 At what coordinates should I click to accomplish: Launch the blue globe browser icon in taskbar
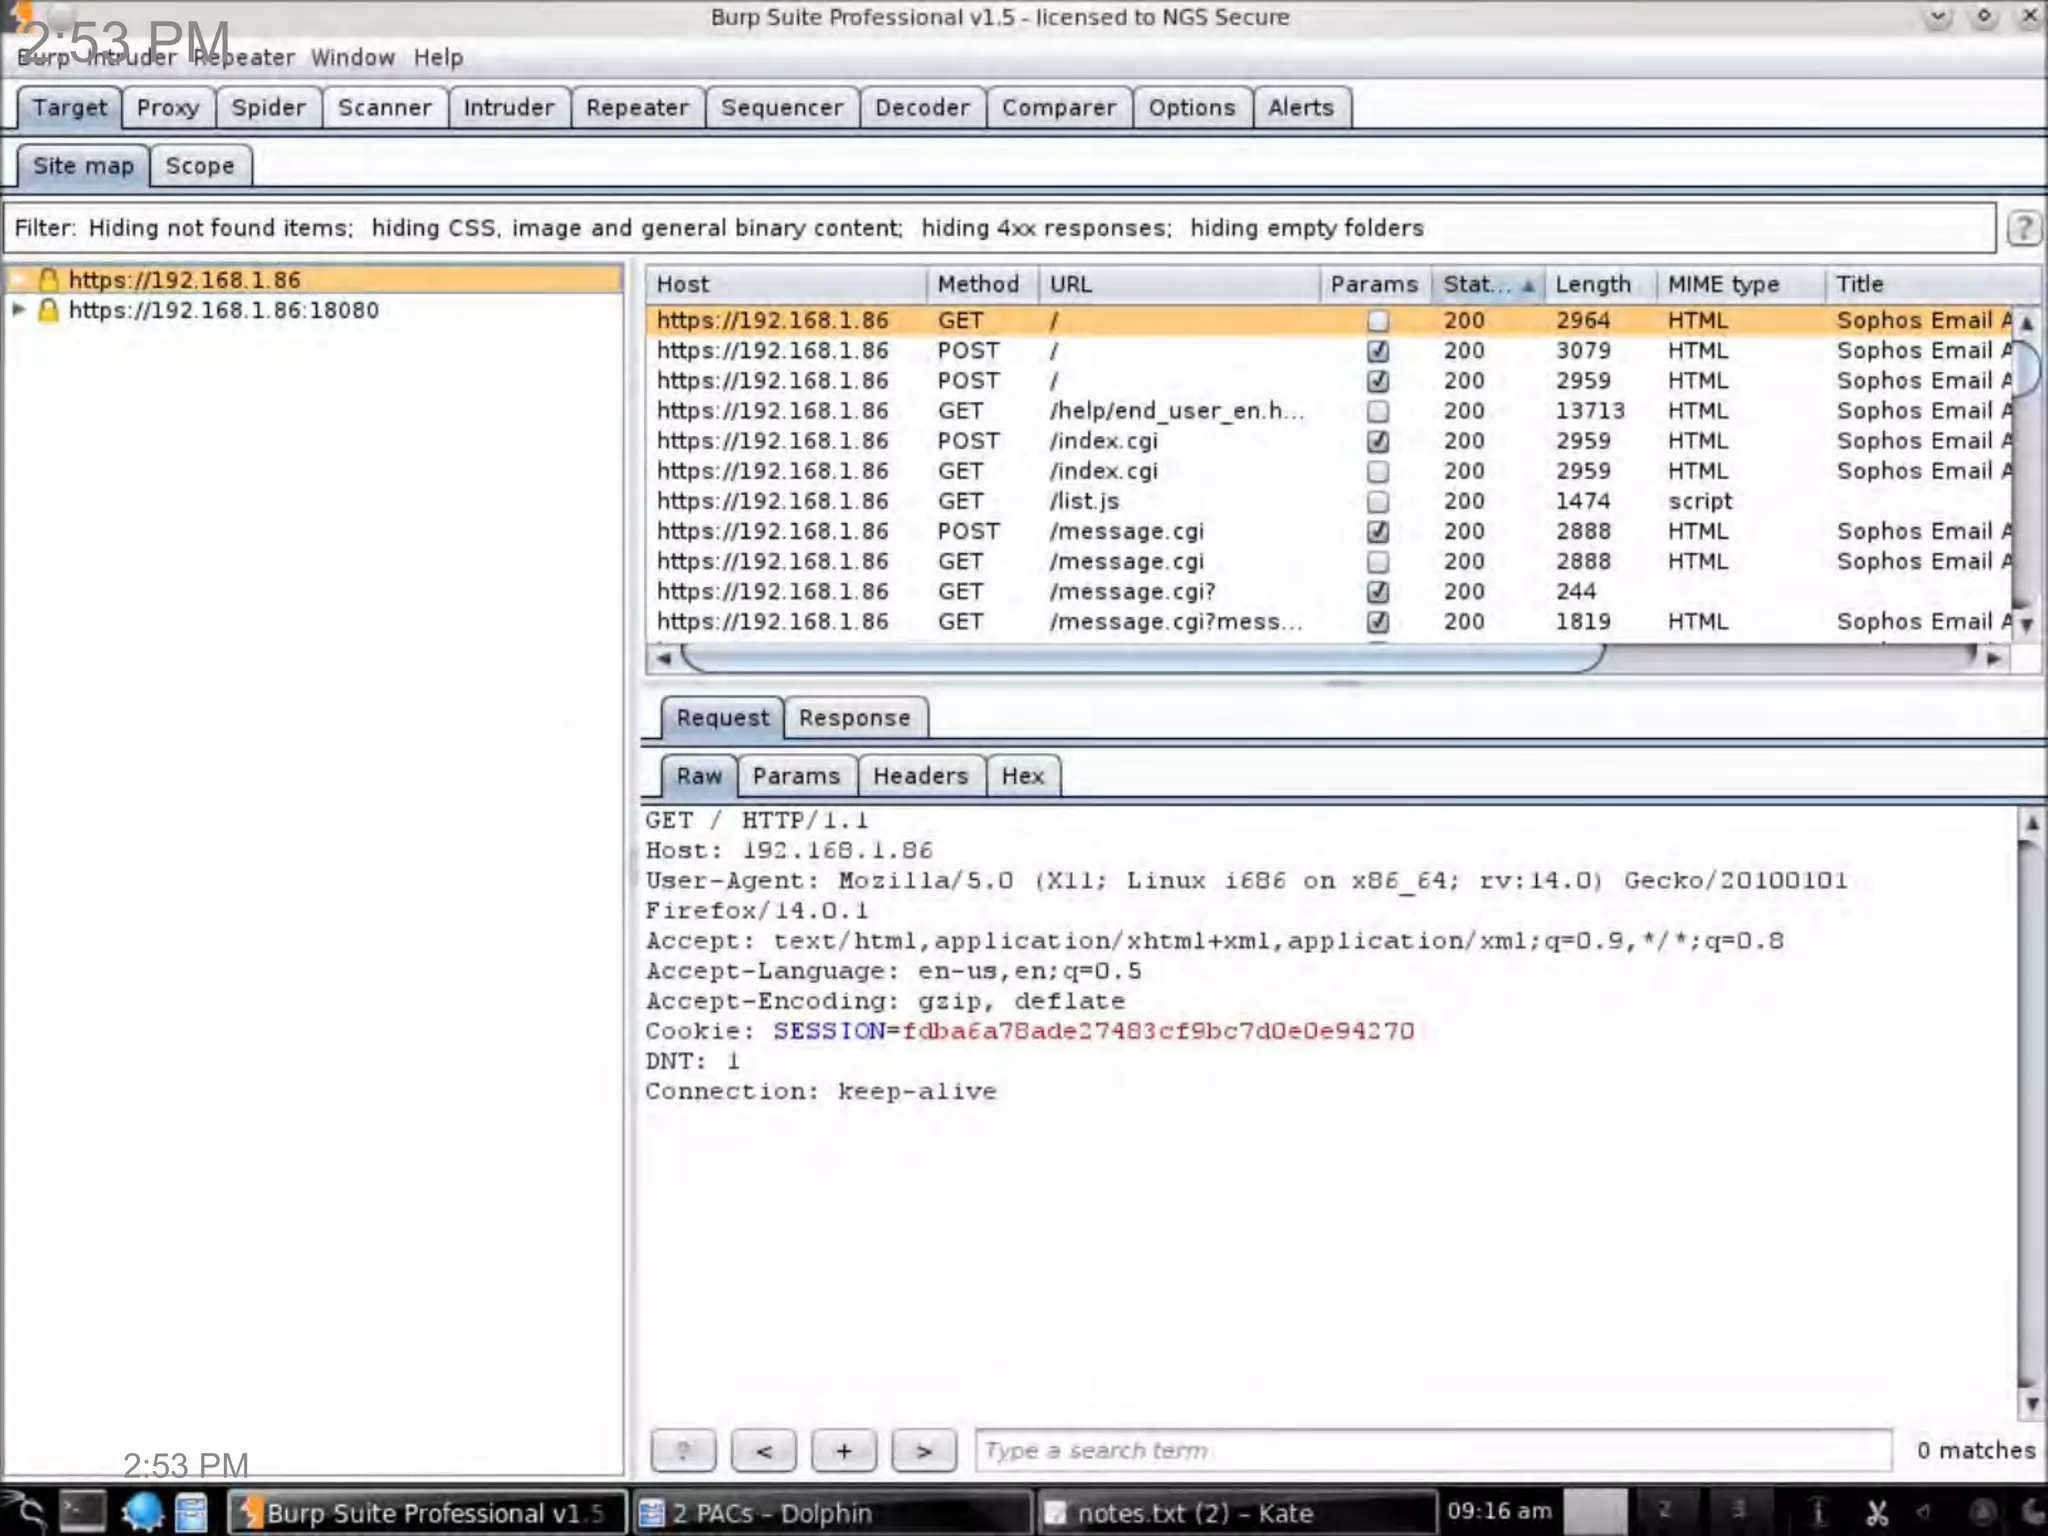pos(141,1513)
